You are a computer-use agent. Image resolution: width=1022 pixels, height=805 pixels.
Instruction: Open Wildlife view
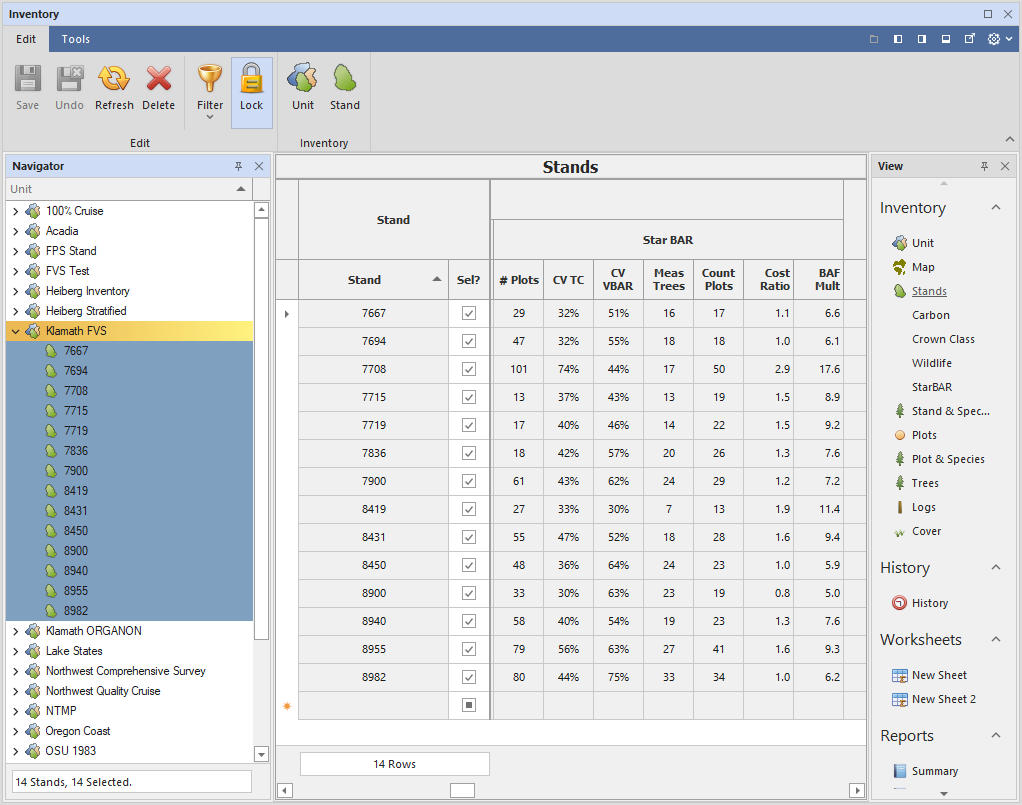click(x=931, y=363)
